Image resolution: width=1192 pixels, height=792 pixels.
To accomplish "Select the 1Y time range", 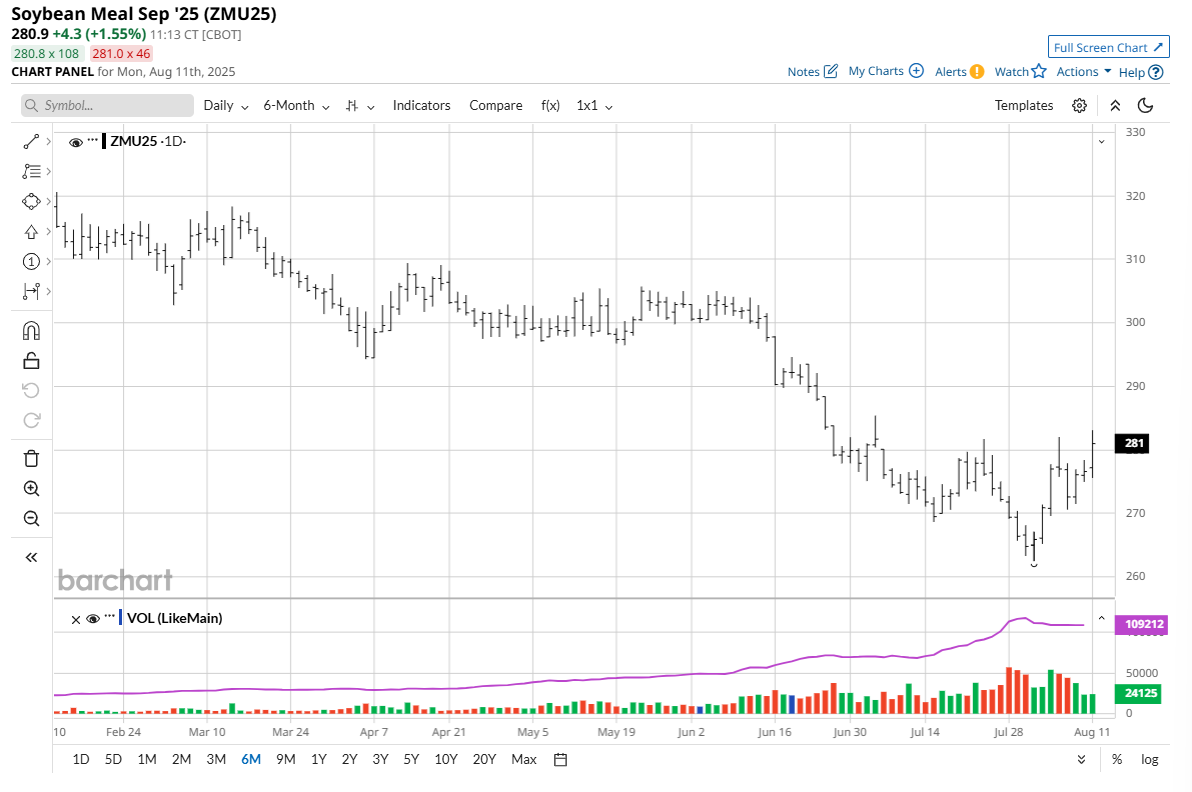I will click(x=319, y=759).
